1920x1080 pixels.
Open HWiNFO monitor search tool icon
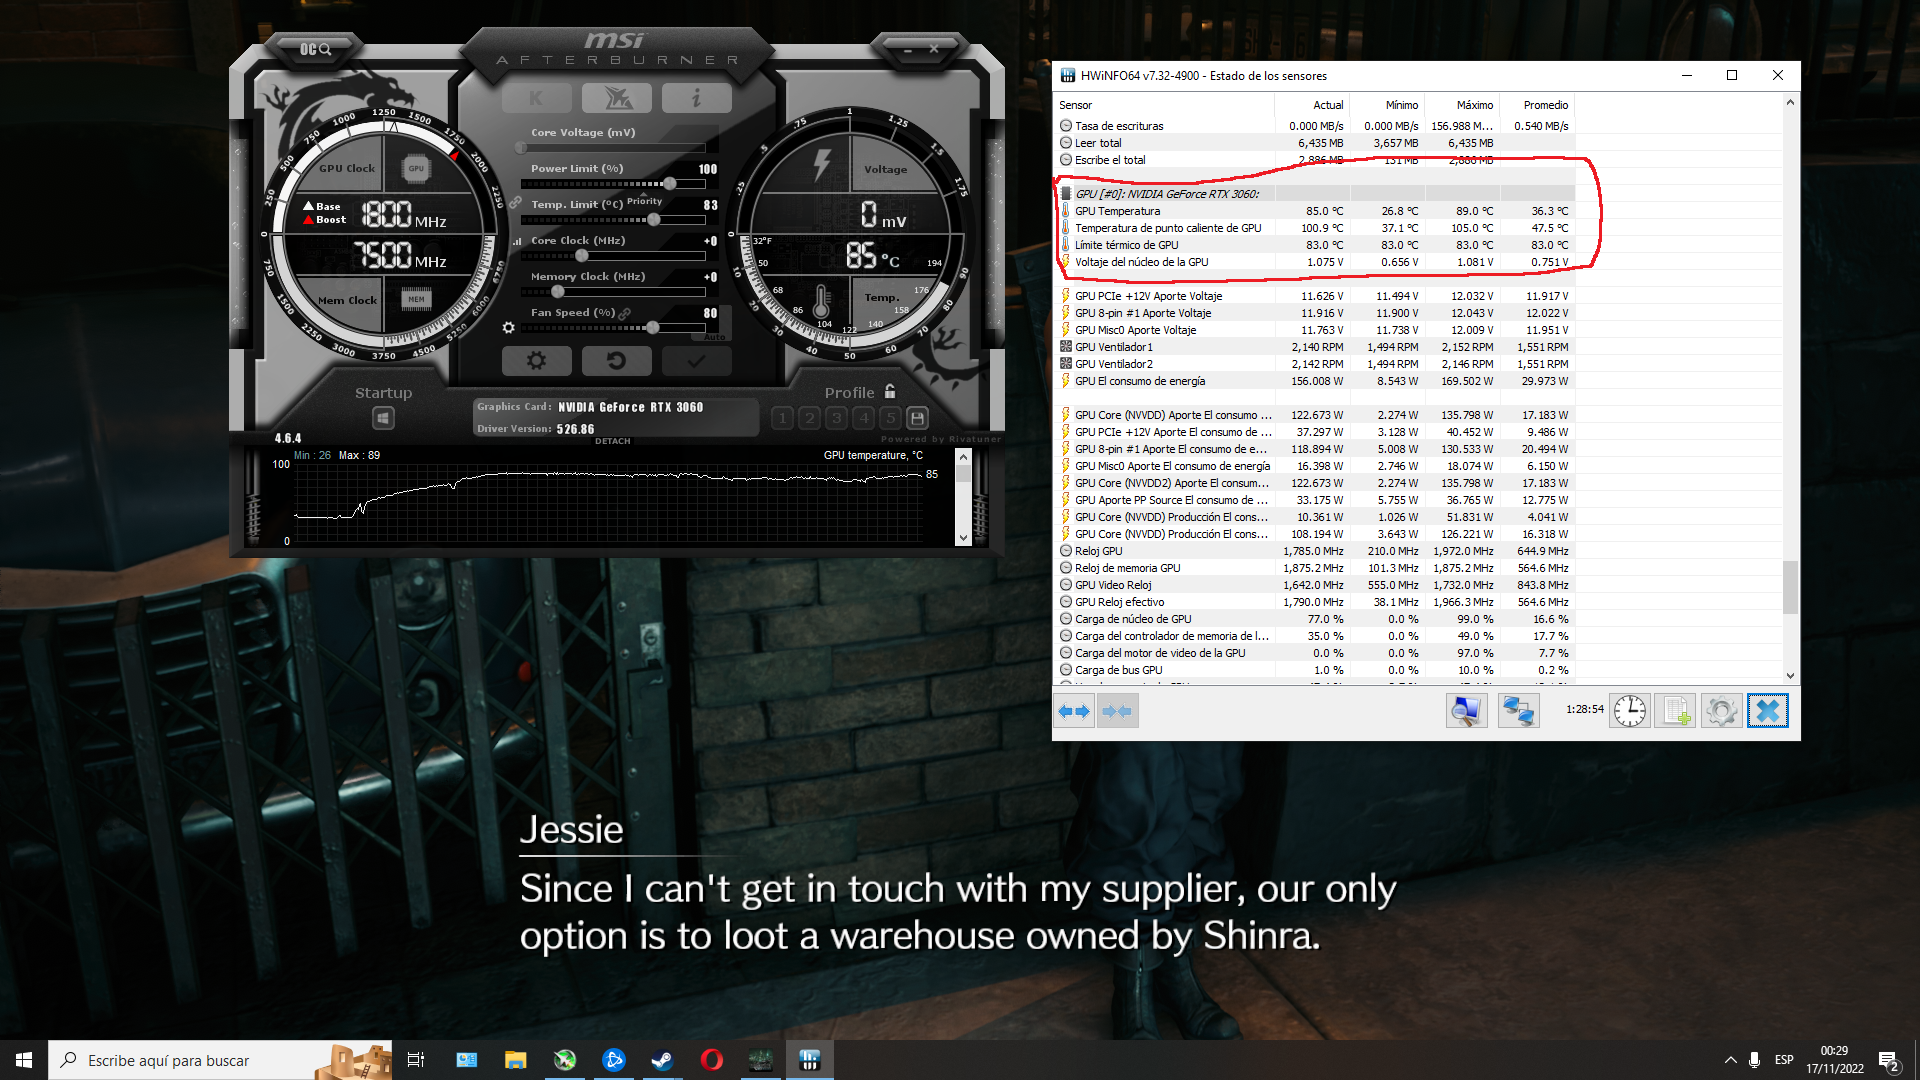1467,711
